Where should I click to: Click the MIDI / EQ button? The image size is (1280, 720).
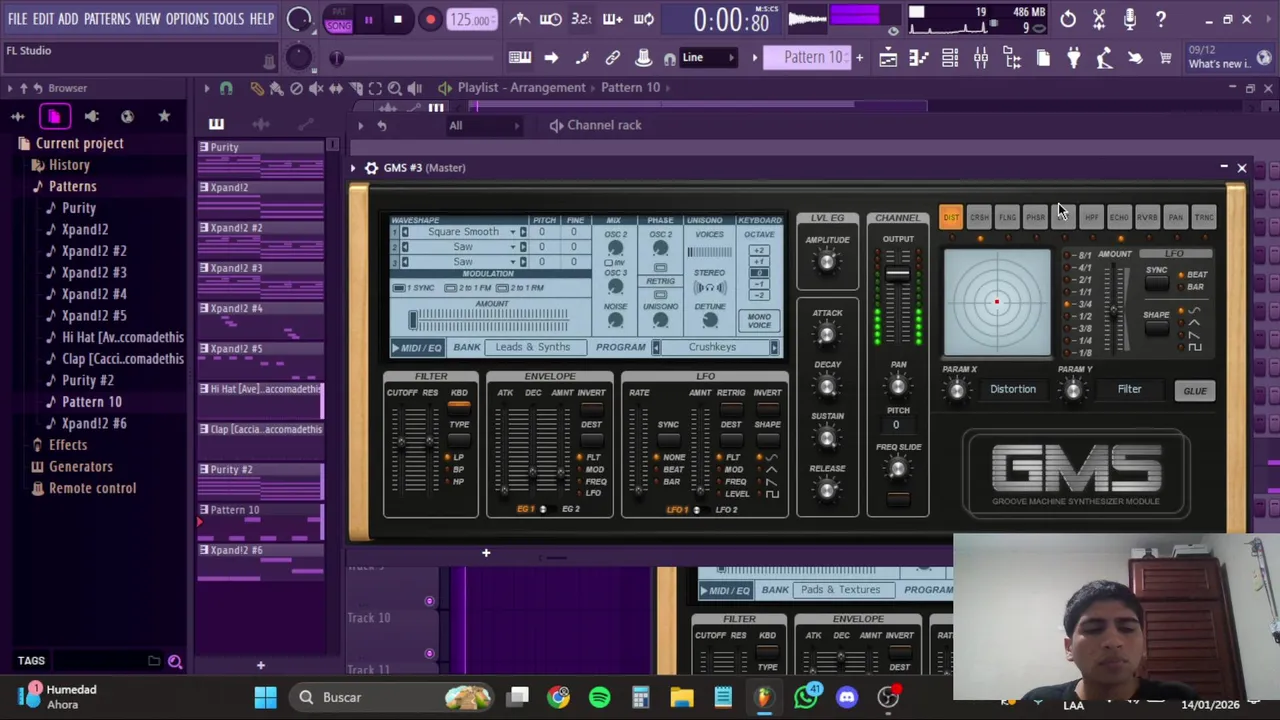pyautogui.click(x=417, y=347)
